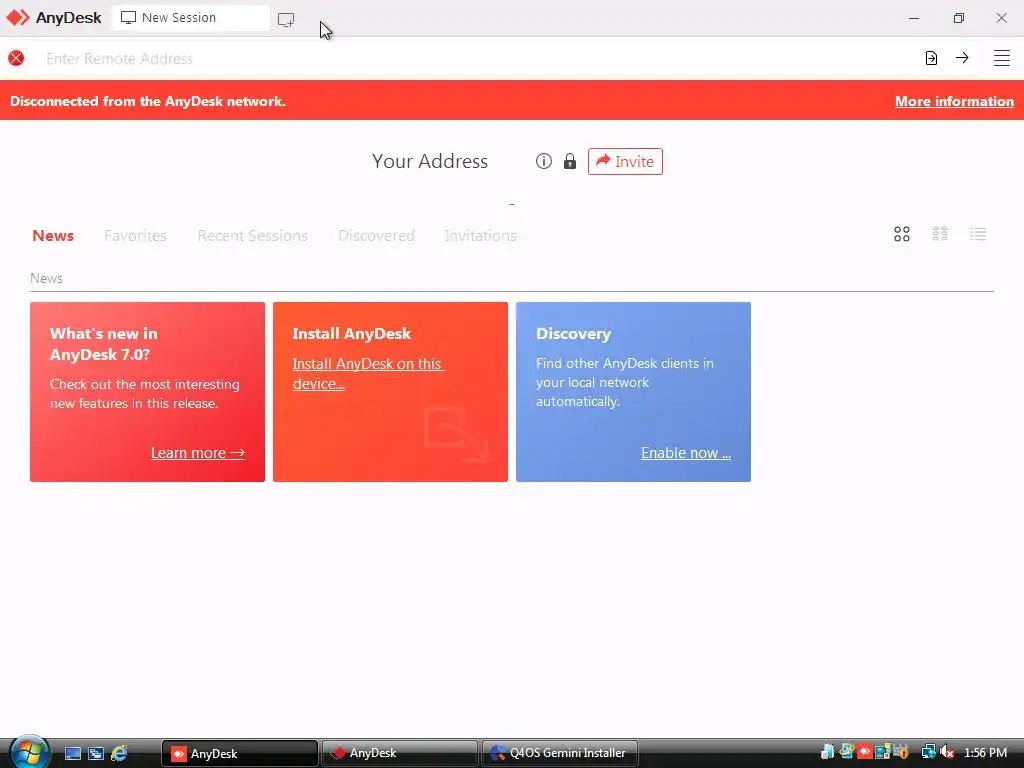Click the red disconnected status icon

16,58
